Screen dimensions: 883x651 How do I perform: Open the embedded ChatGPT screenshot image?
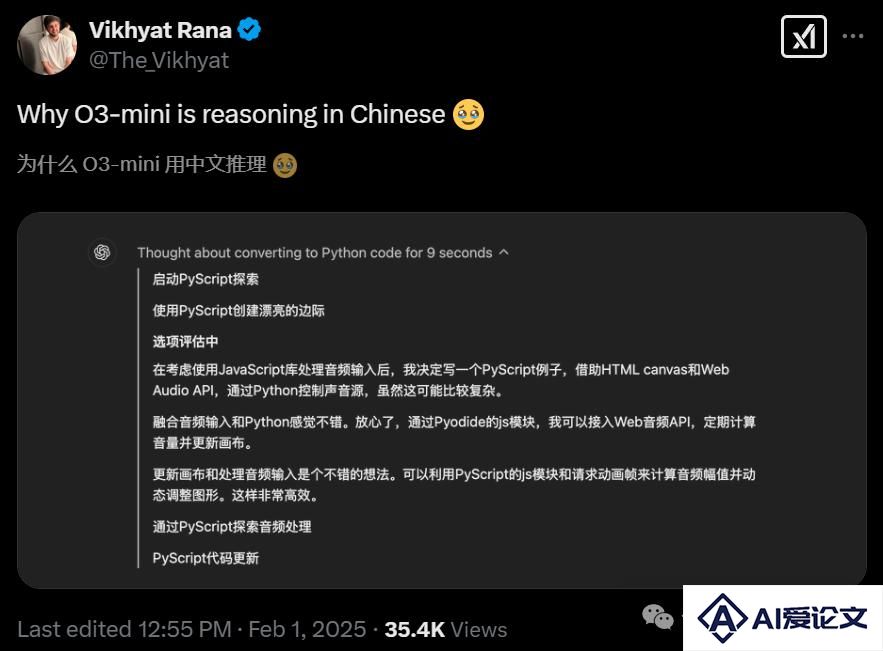pyautogui.click(x=442, y=400)
